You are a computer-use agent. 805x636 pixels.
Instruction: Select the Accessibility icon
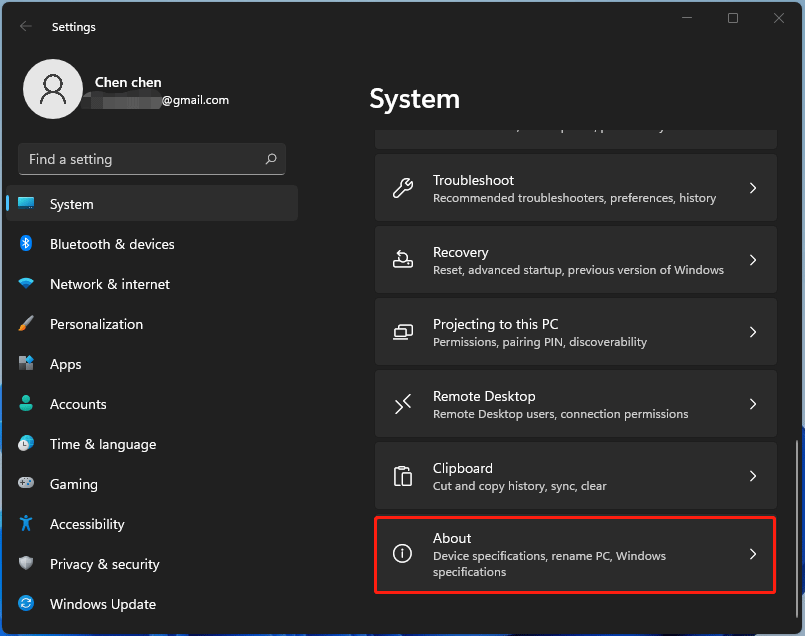[28, 523]
